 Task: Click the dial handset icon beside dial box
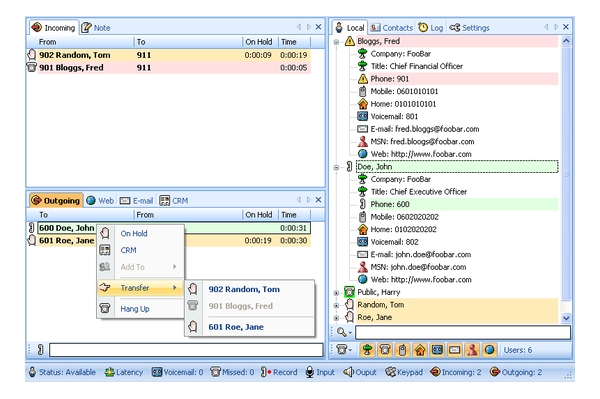point(40,350)
